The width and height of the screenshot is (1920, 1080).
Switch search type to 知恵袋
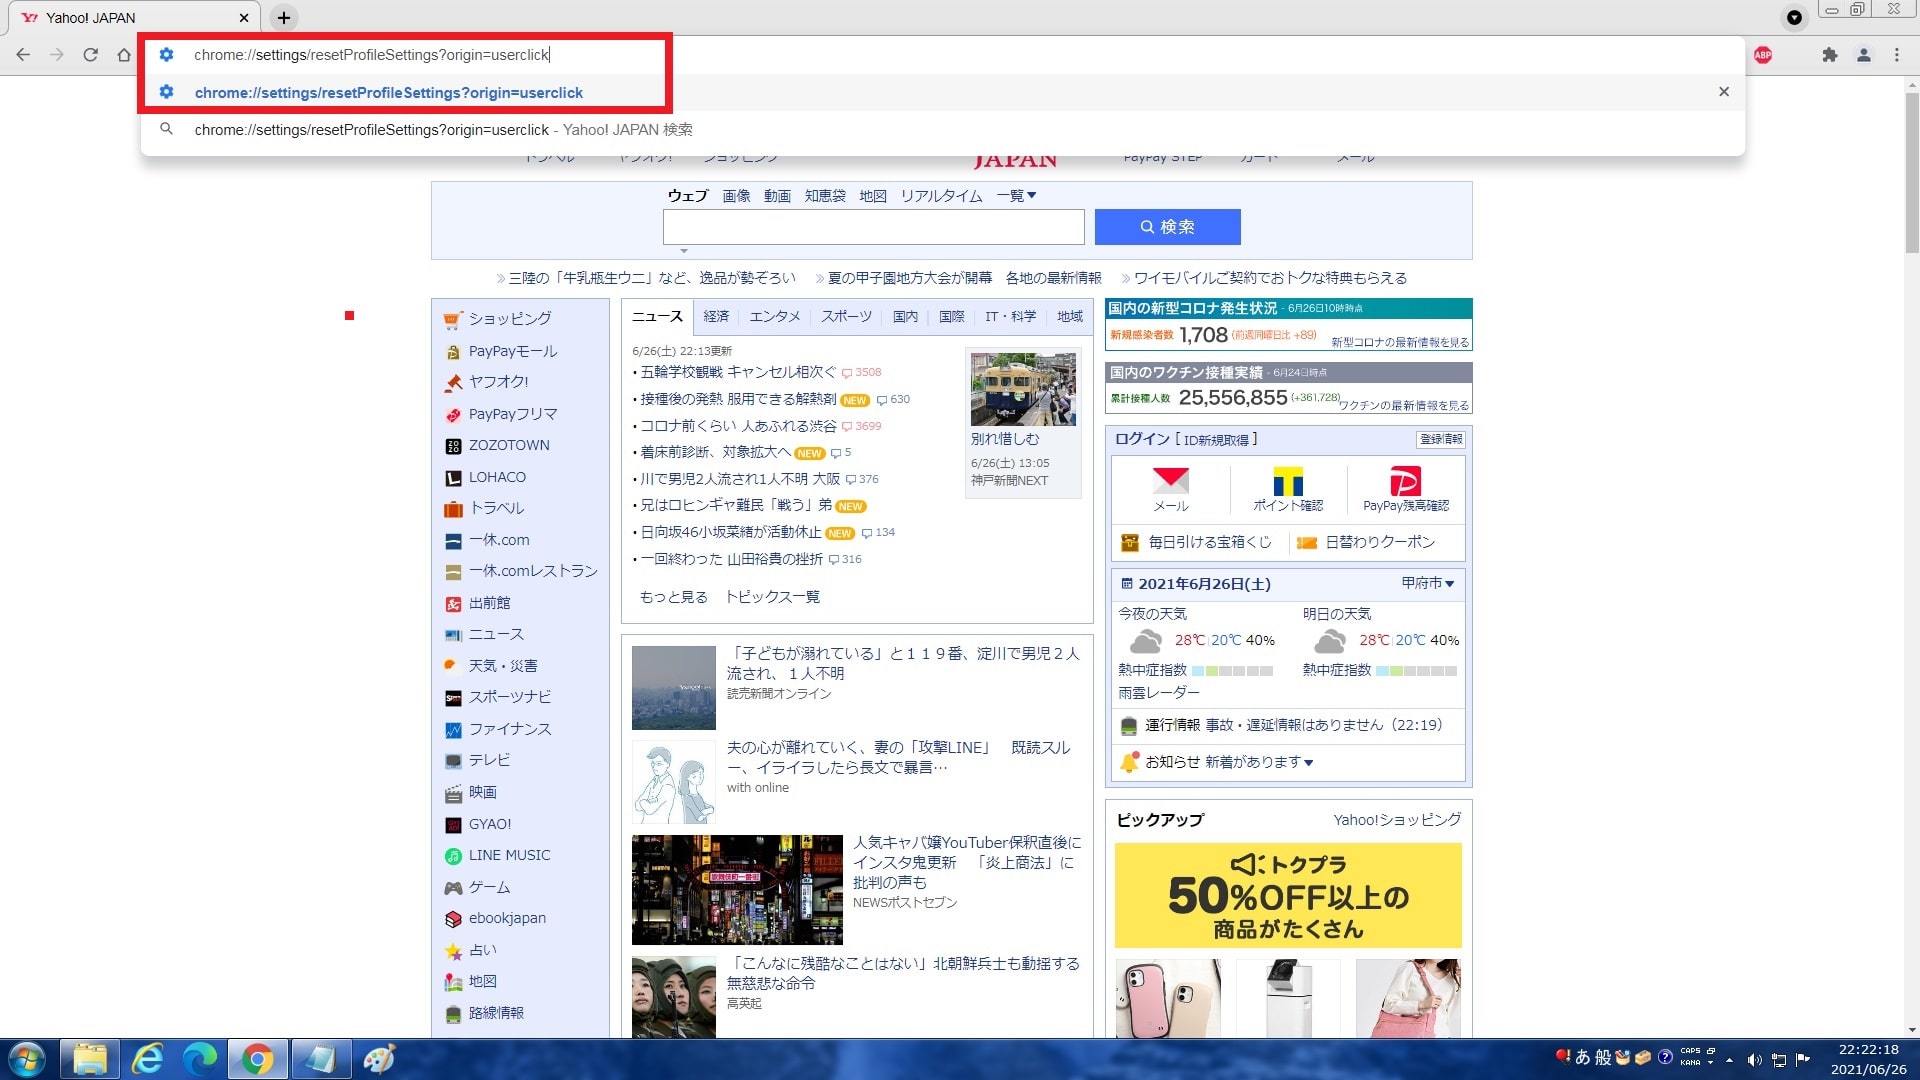coord(825,196)
